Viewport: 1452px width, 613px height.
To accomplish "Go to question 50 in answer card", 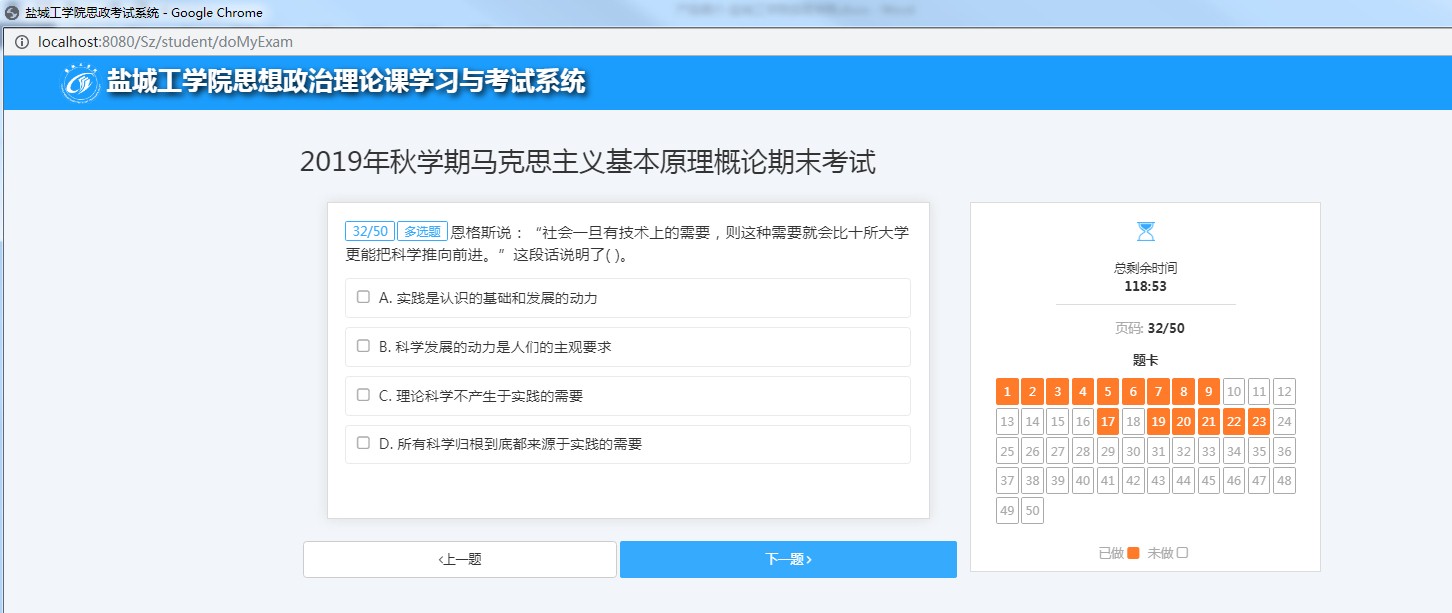I will (1032, 511).
